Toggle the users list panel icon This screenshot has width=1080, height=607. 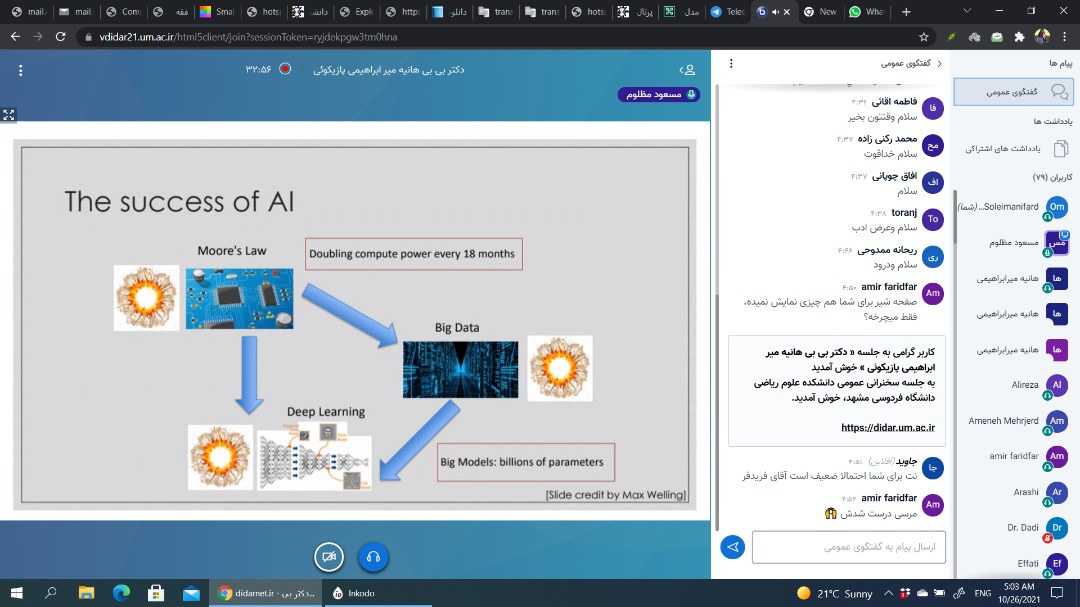(687, 70)
